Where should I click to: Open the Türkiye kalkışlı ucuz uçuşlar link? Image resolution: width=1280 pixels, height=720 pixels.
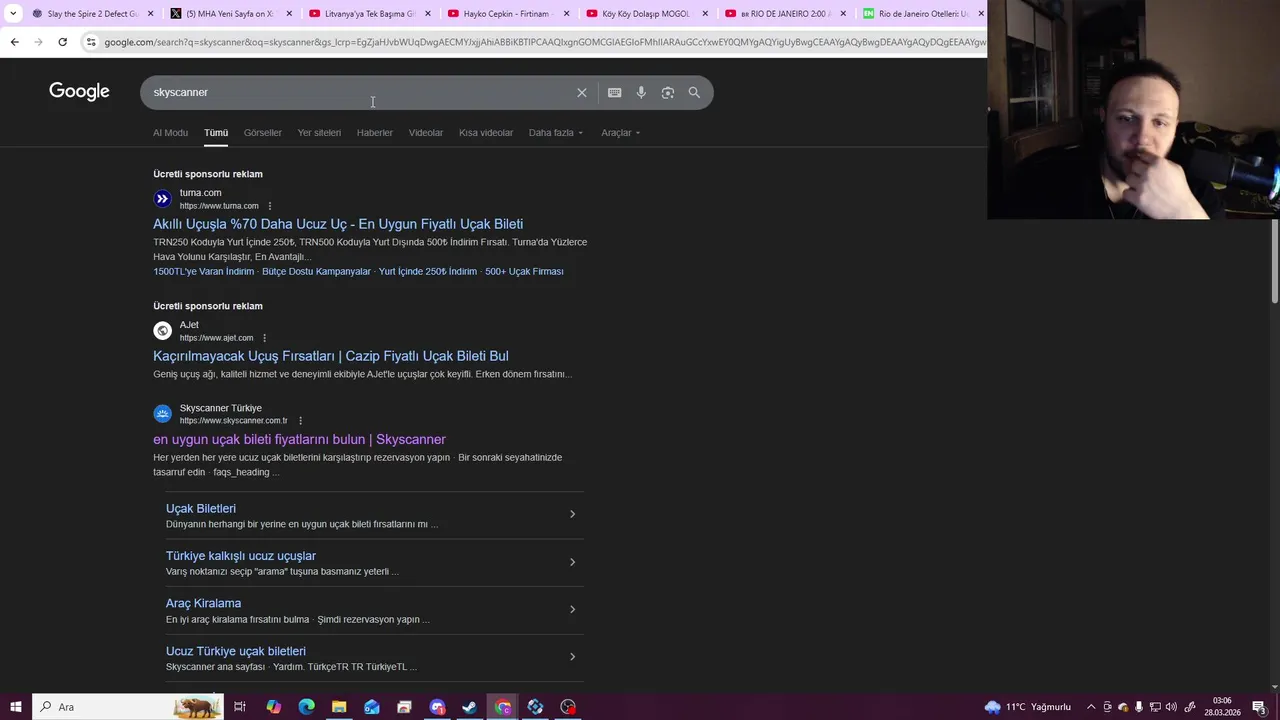click(241, 556)
